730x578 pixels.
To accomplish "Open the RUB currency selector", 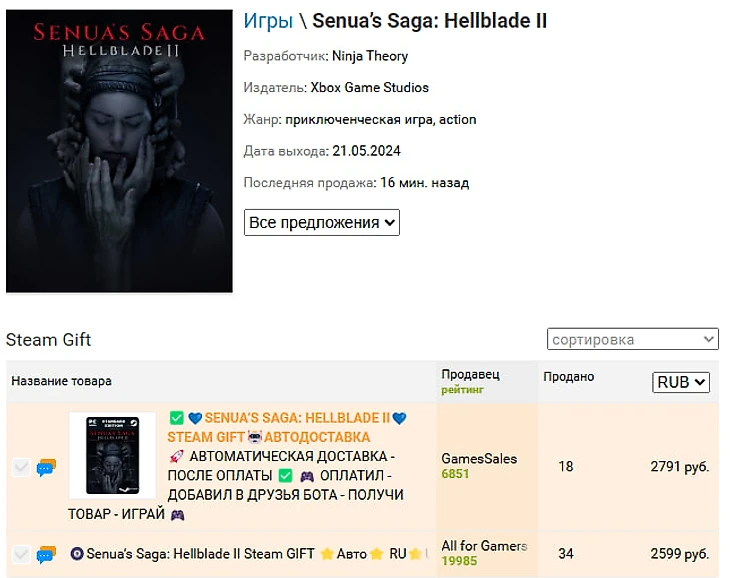I will [x=681, y=382].
